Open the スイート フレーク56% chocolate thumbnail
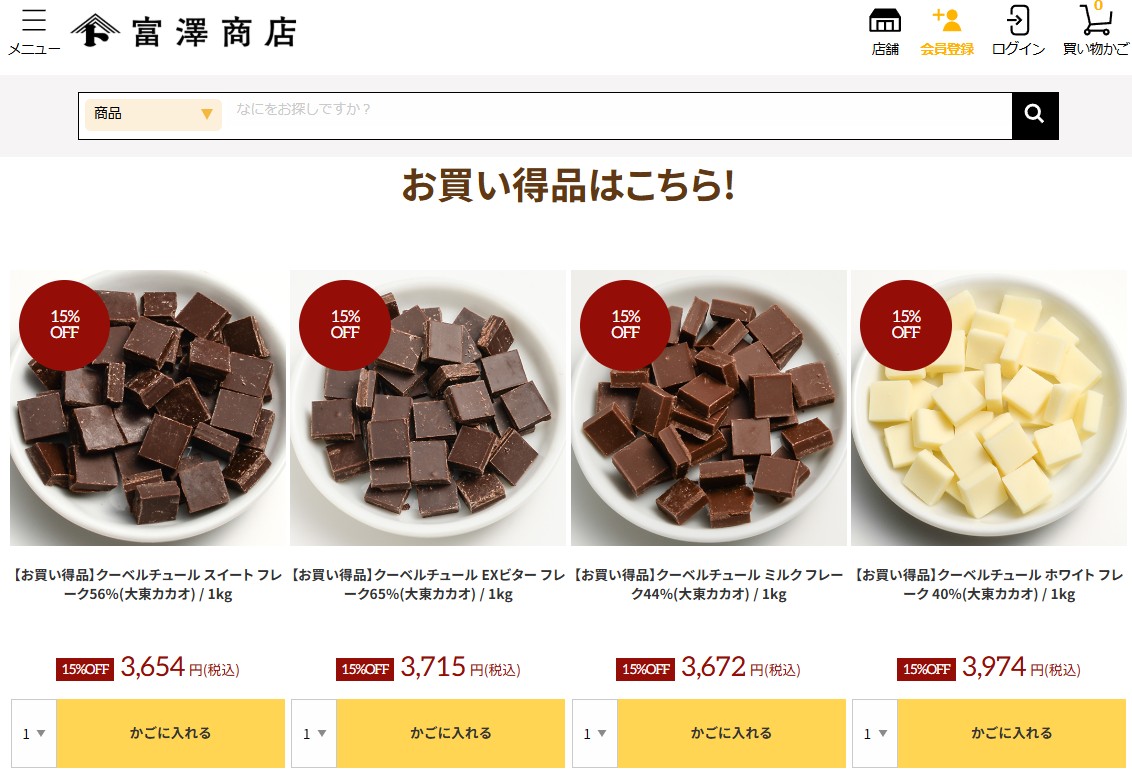 148,408
